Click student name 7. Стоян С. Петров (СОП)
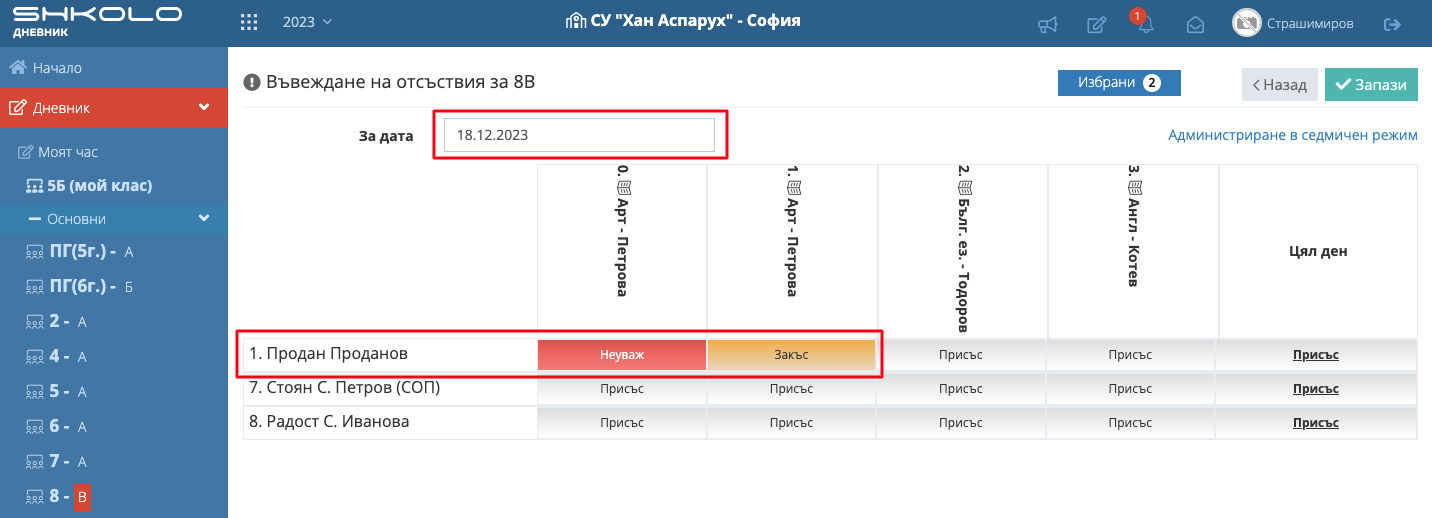Viewport: 1432px width, 518px height. [345, 387]
